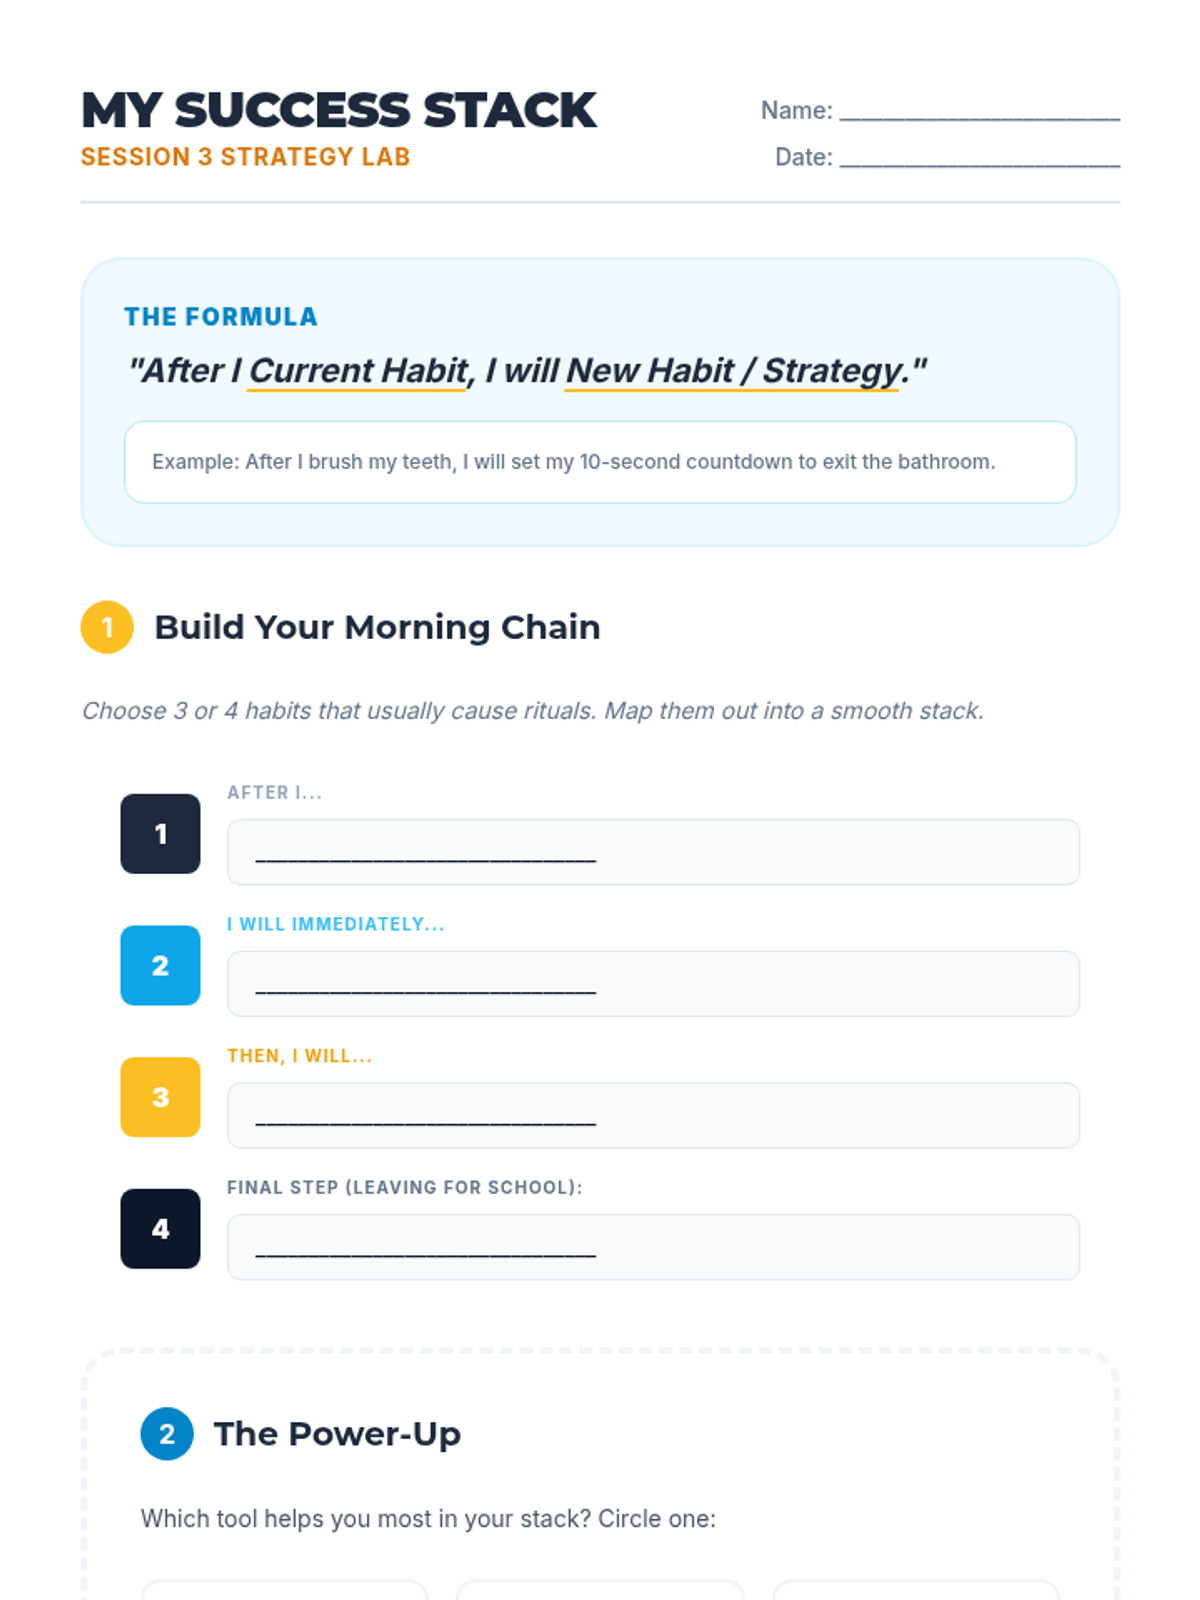Click the 'After I...' answer field
1200x1600 pixels.
pyautogui.click(x=653, y=852)
